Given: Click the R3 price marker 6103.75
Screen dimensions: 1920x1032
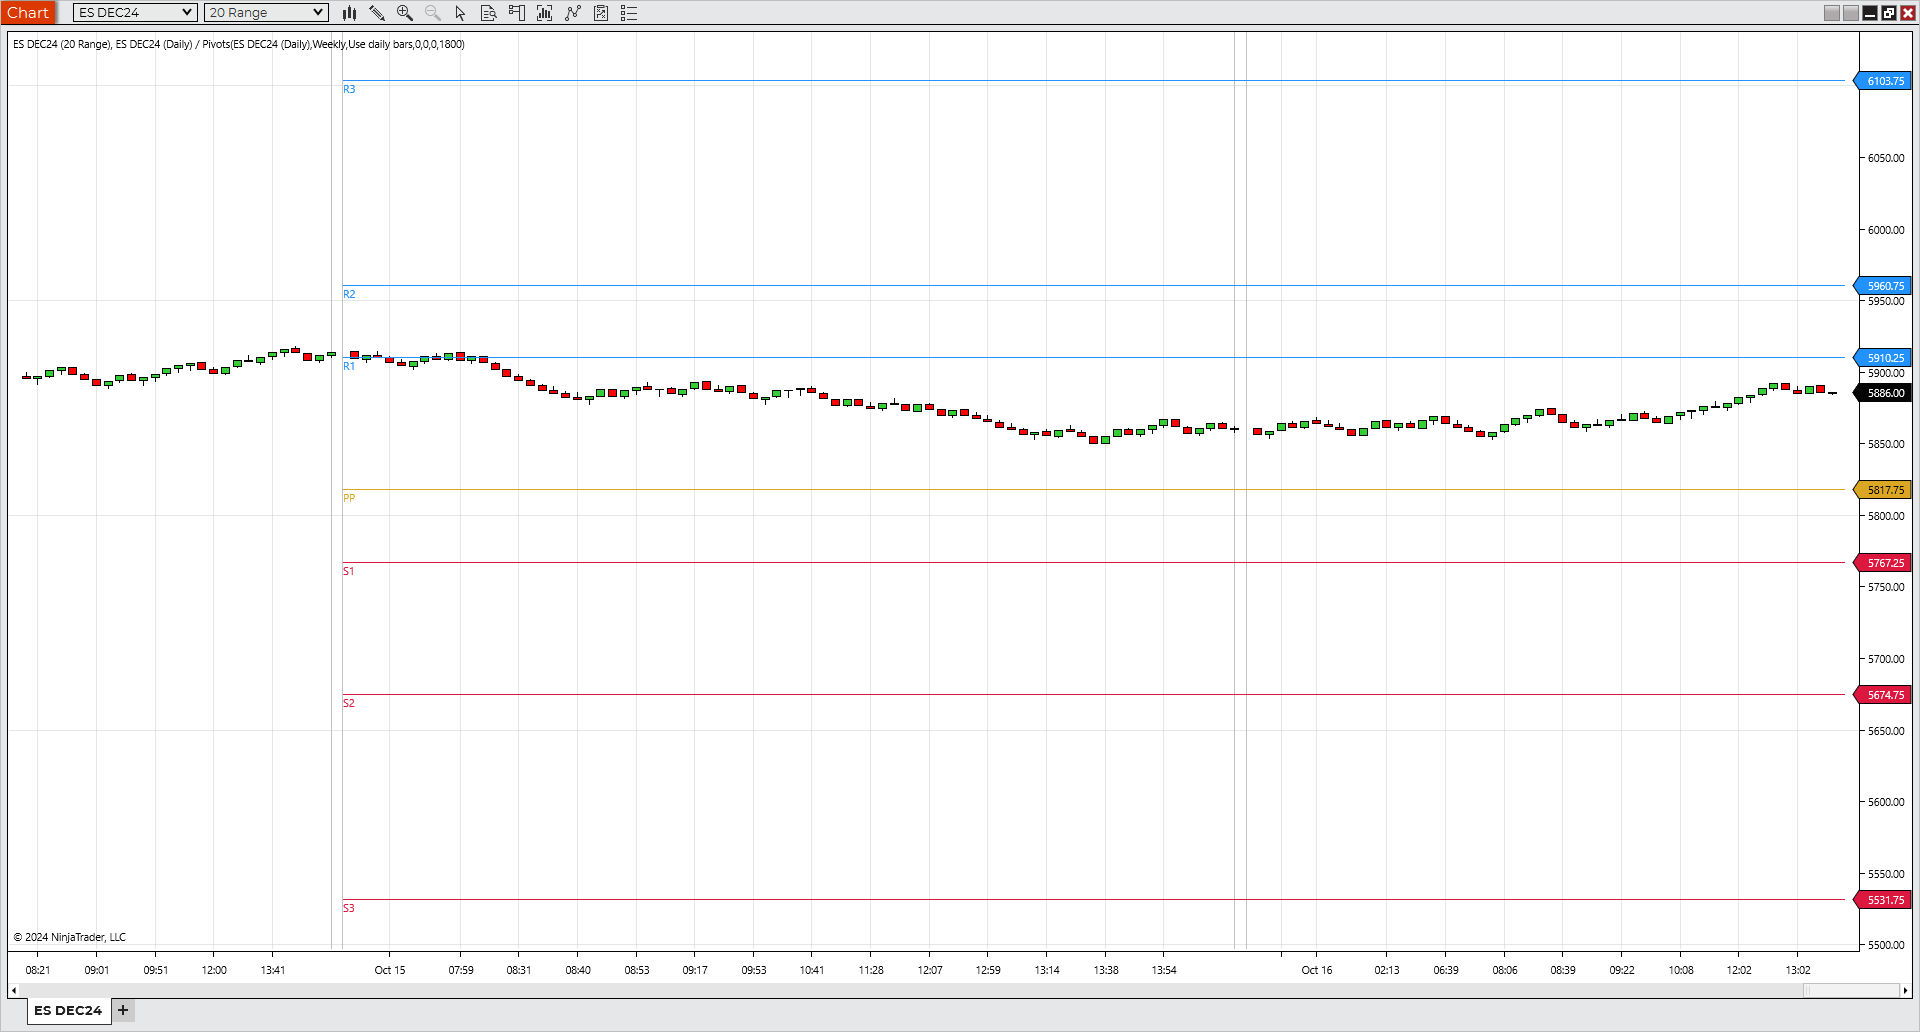Looking at the screenshot, I should click(1883, 81).
